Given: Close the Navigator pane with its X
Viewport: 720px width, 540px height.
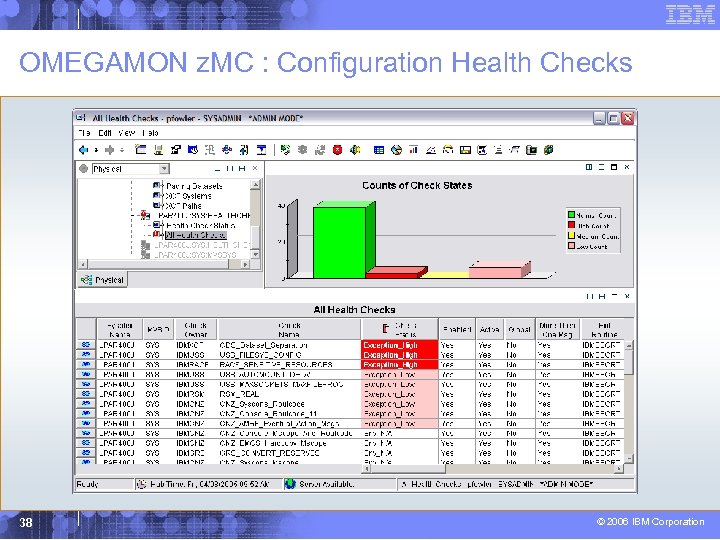Looking at the screenshot, I should coord(255,169).
